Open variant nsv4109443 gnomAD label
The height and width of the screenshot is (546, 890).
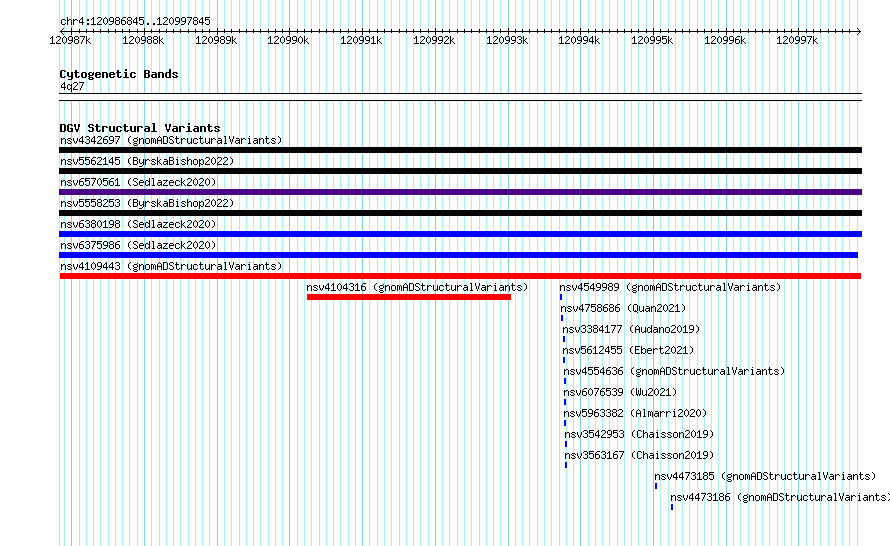(171, 266)
